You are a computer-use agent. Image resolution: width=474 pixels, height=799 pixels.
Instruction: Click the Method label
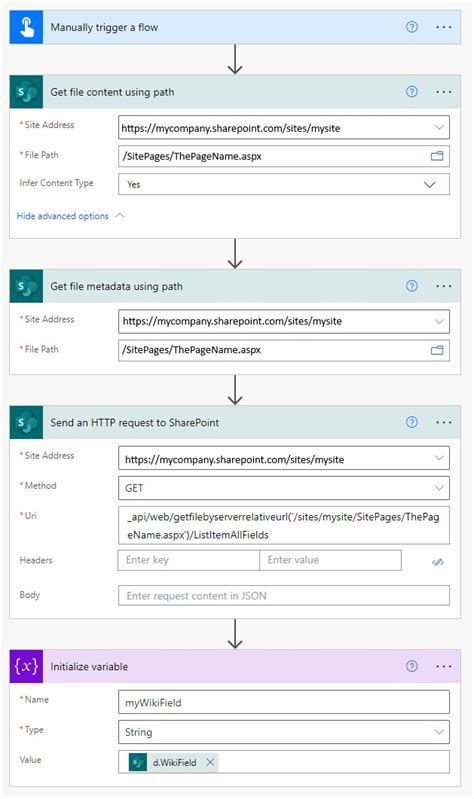tap(39, 486)
